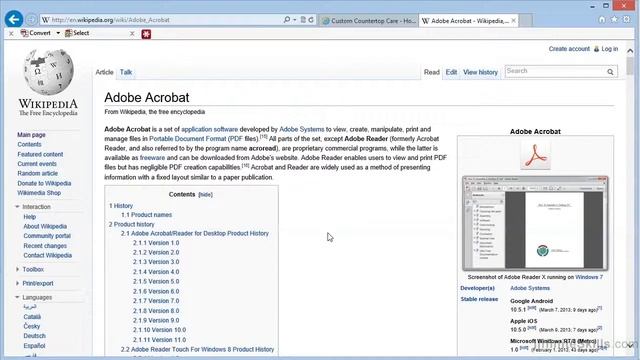Open the Adobe Reader X screenshot thumbnail
Viewport: 640px width, 360px height.
[535, 224]
